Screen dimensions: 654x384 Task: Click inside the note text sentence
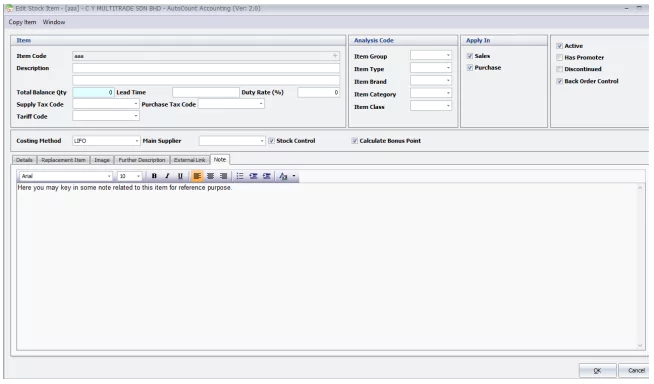124,188
